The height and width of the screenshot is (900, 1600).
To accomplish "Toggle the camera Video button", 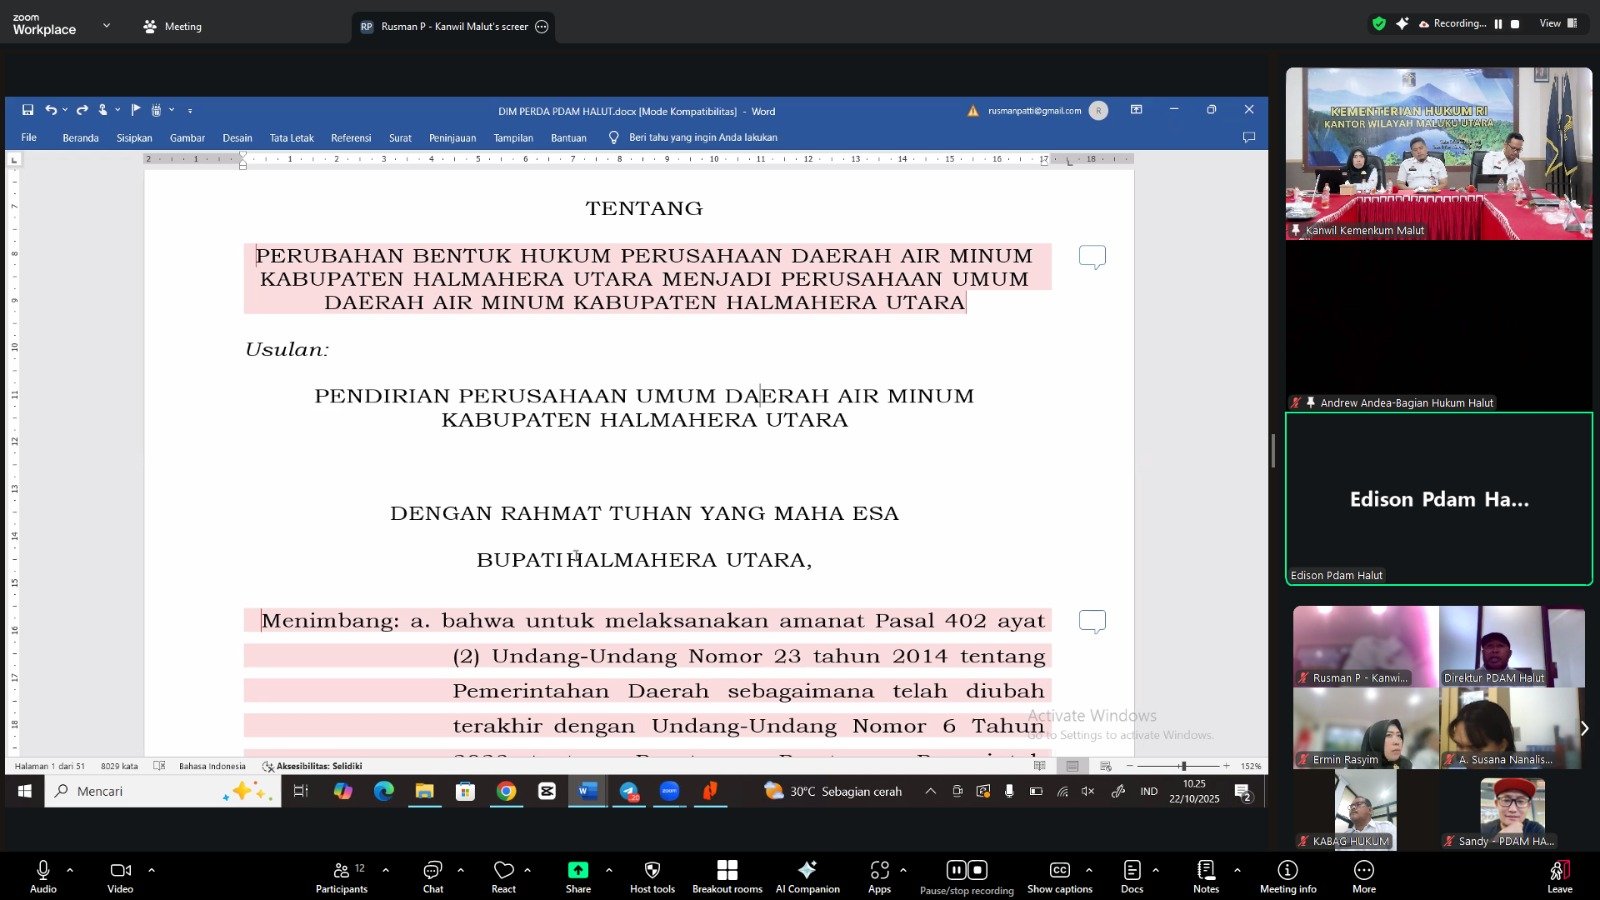I will 120,875.
